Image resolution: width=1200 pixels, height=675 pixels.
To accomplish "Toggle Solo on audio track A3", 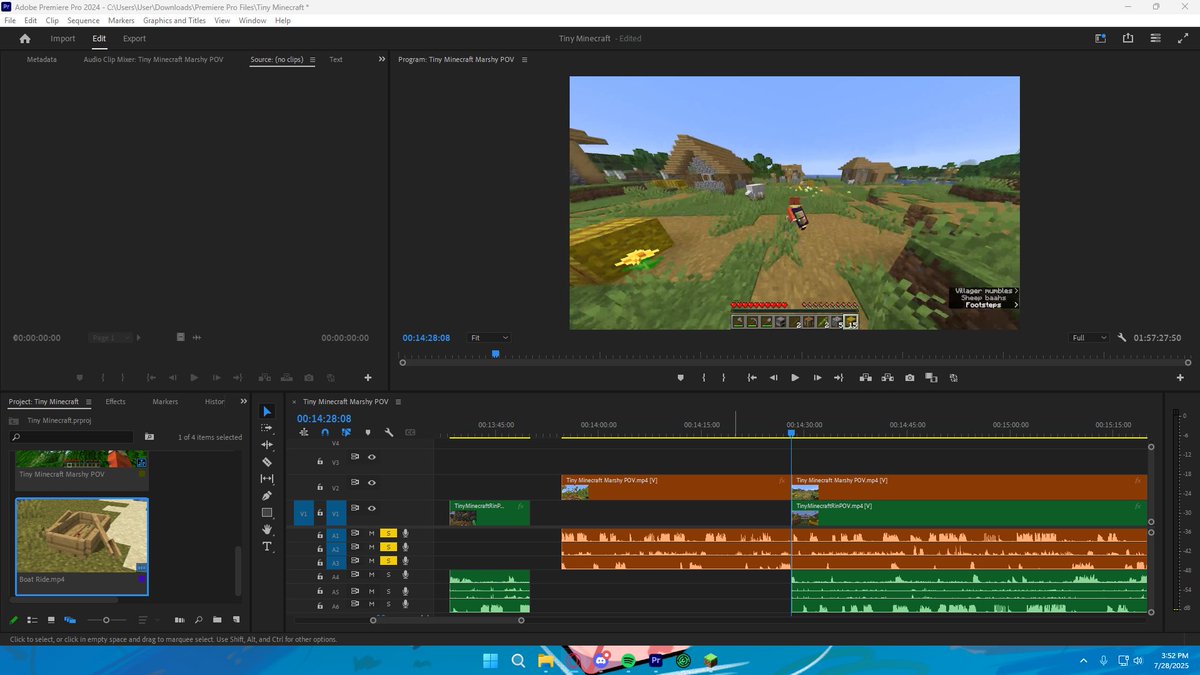I will click(388, 561).
